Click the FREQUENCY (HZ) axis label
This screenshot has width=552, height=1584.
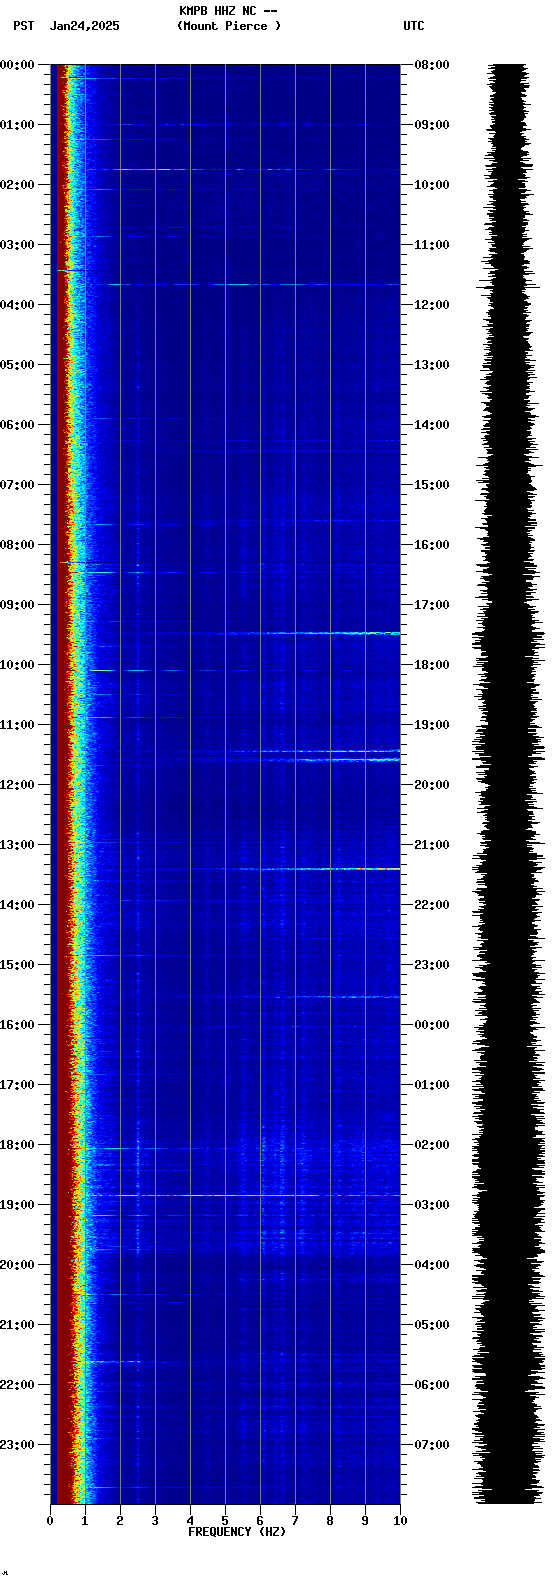pos(237,1532)
